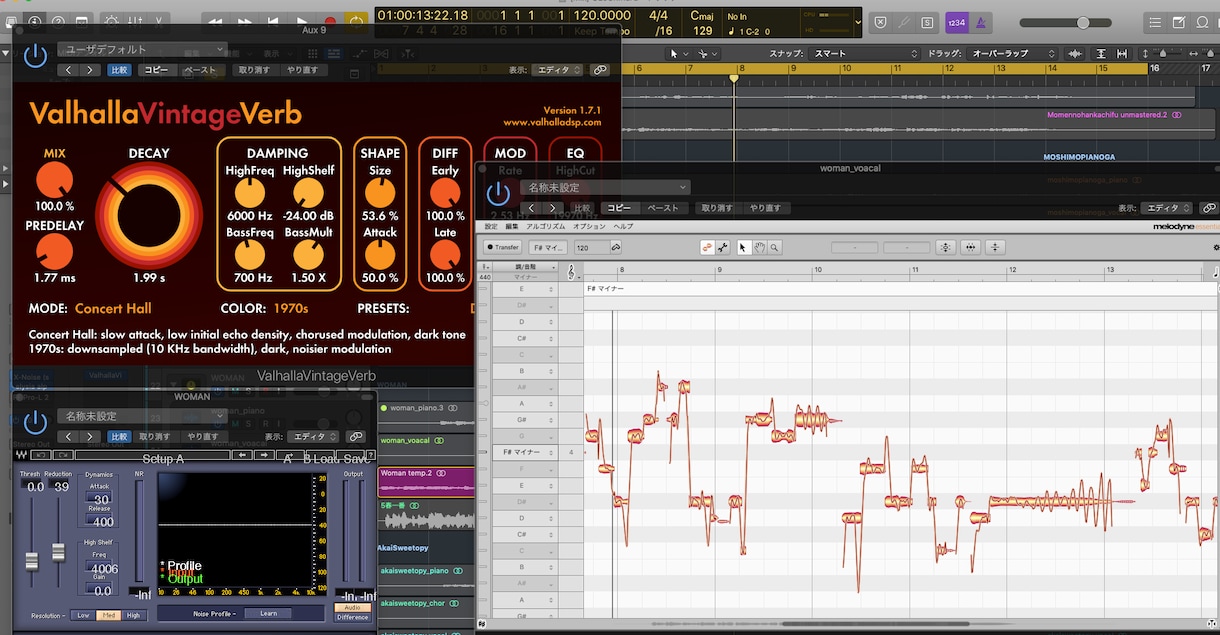Click Melodyne pitch tool icon
Viewport: 1220px width, 635px height.
[706, 247]
